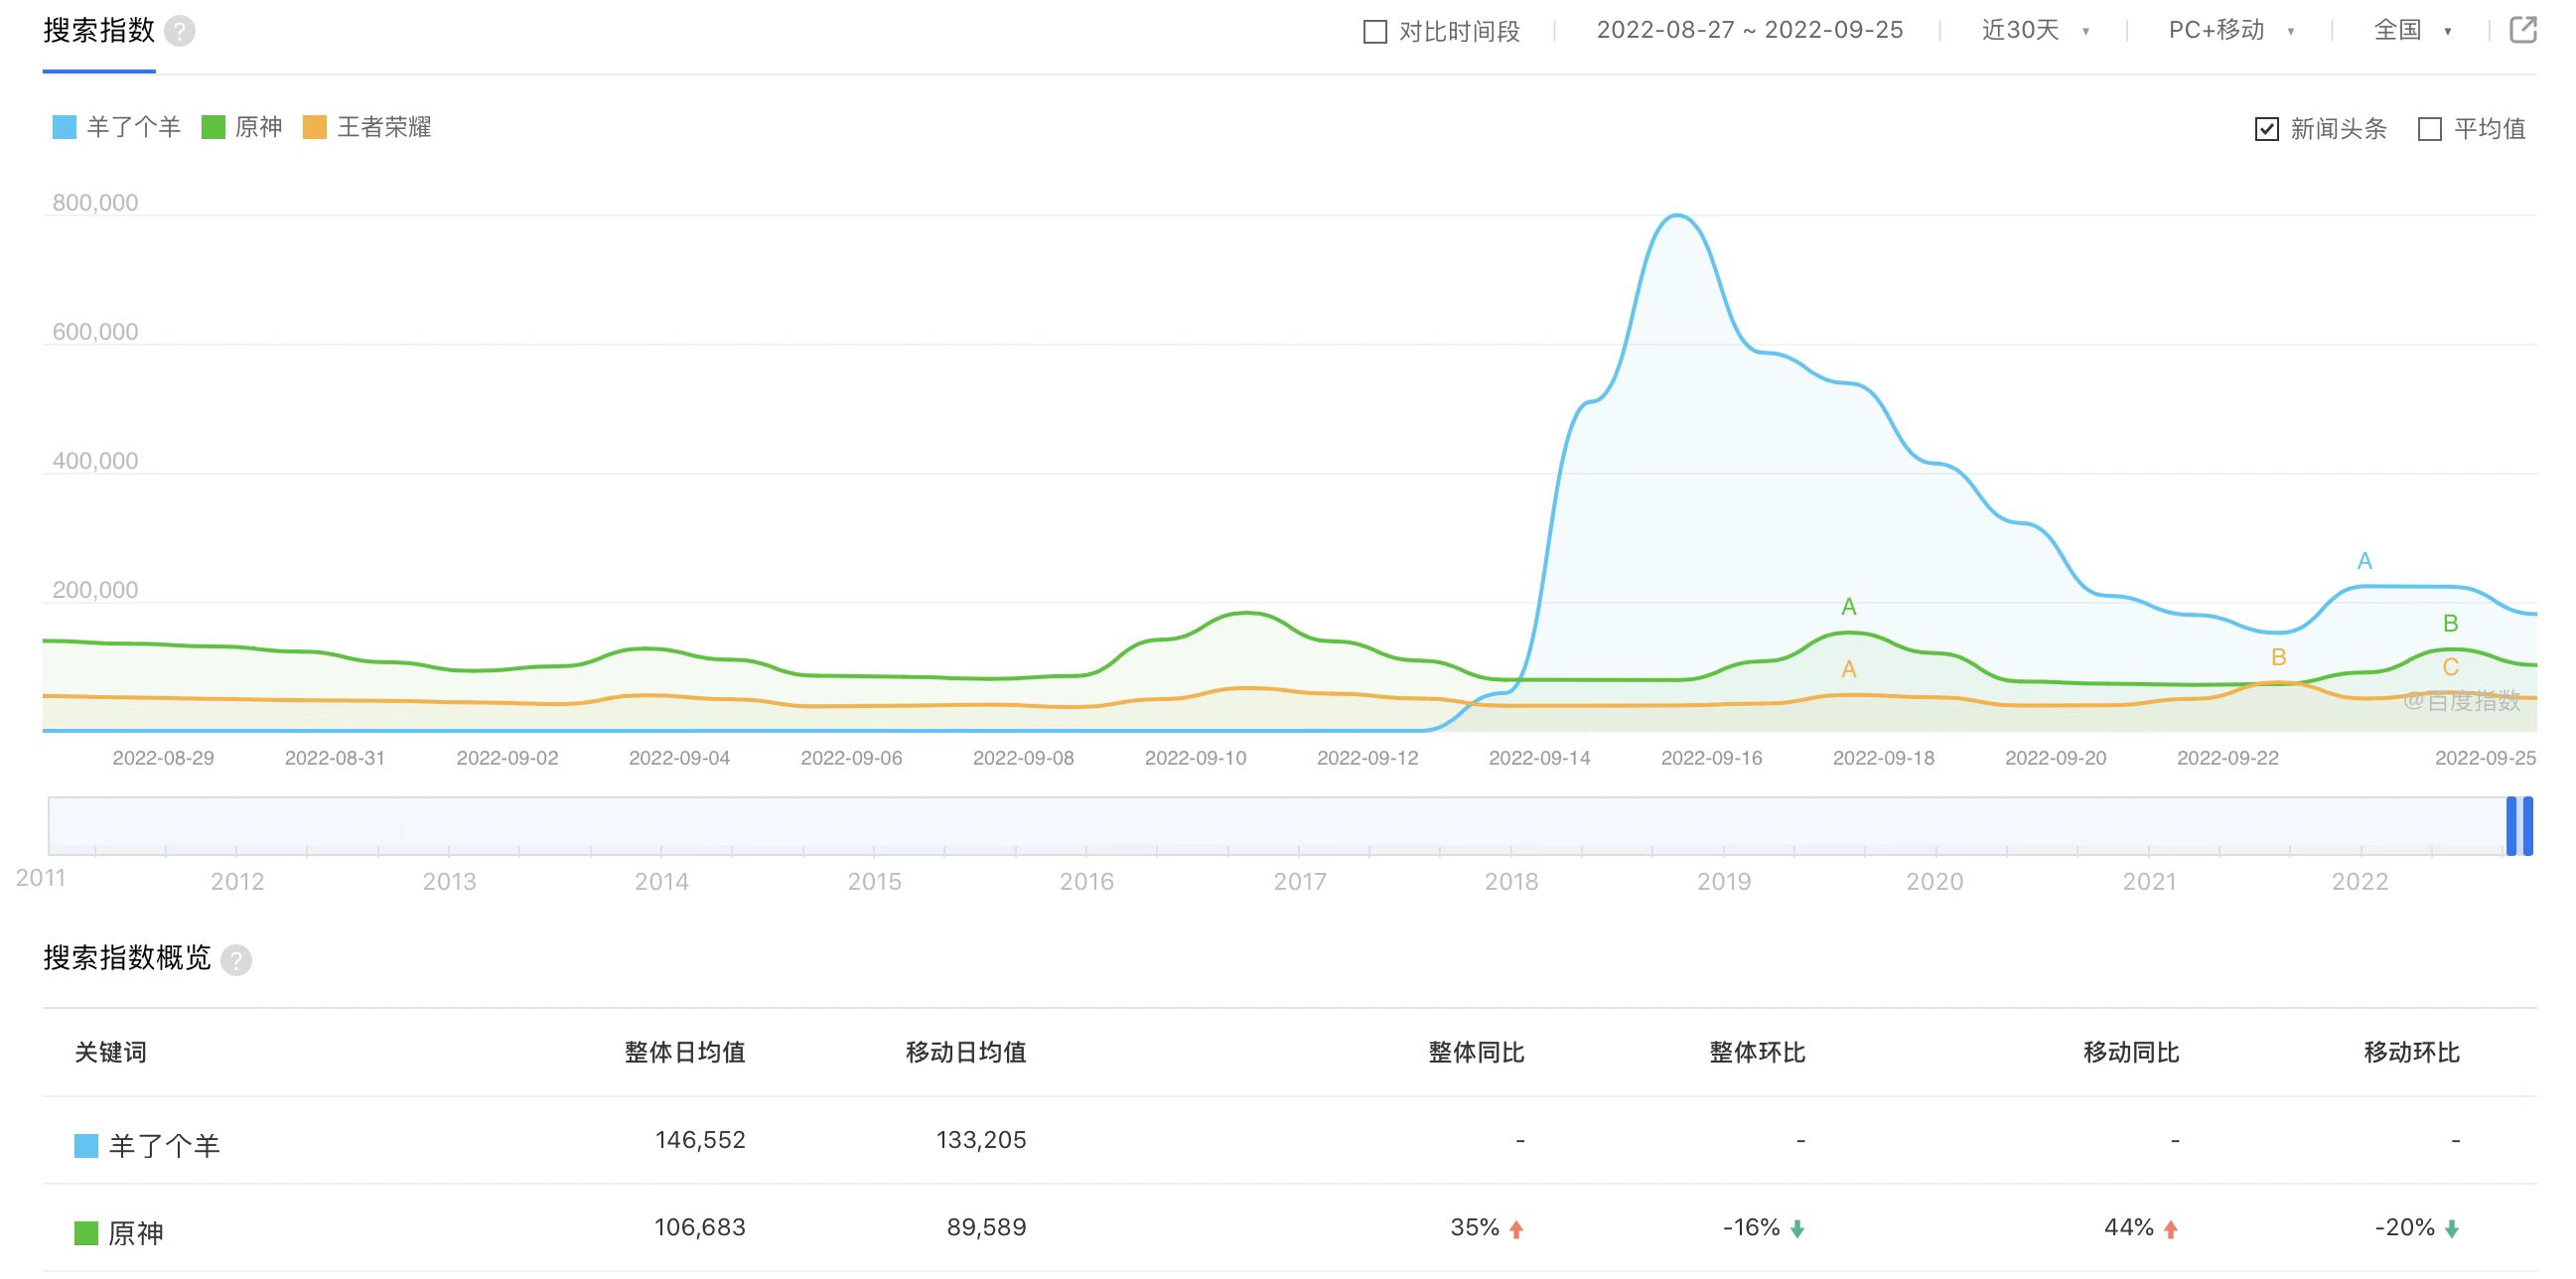Click the 王者荣耀 orange legend swatch
Screen dimensions: 2576x1279
coord(314,127)
